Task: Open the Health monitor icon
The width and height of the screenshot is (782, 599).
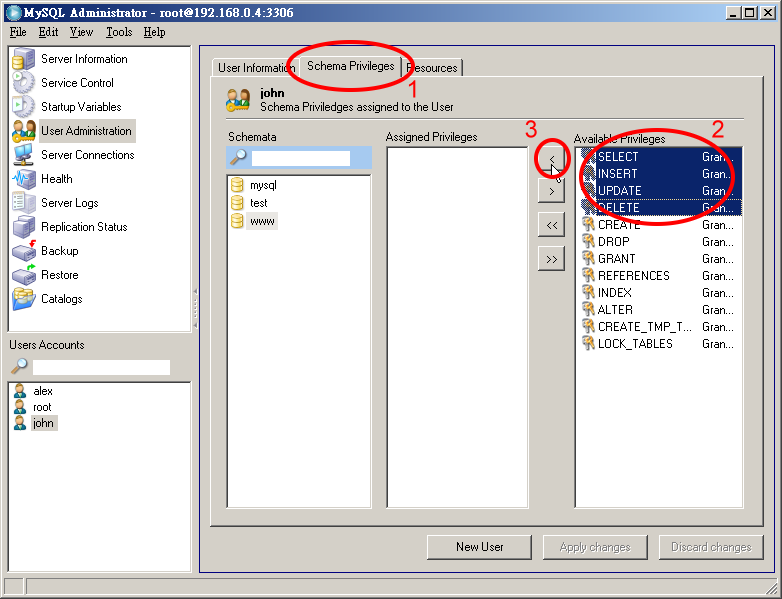Action: coord(24,179)
